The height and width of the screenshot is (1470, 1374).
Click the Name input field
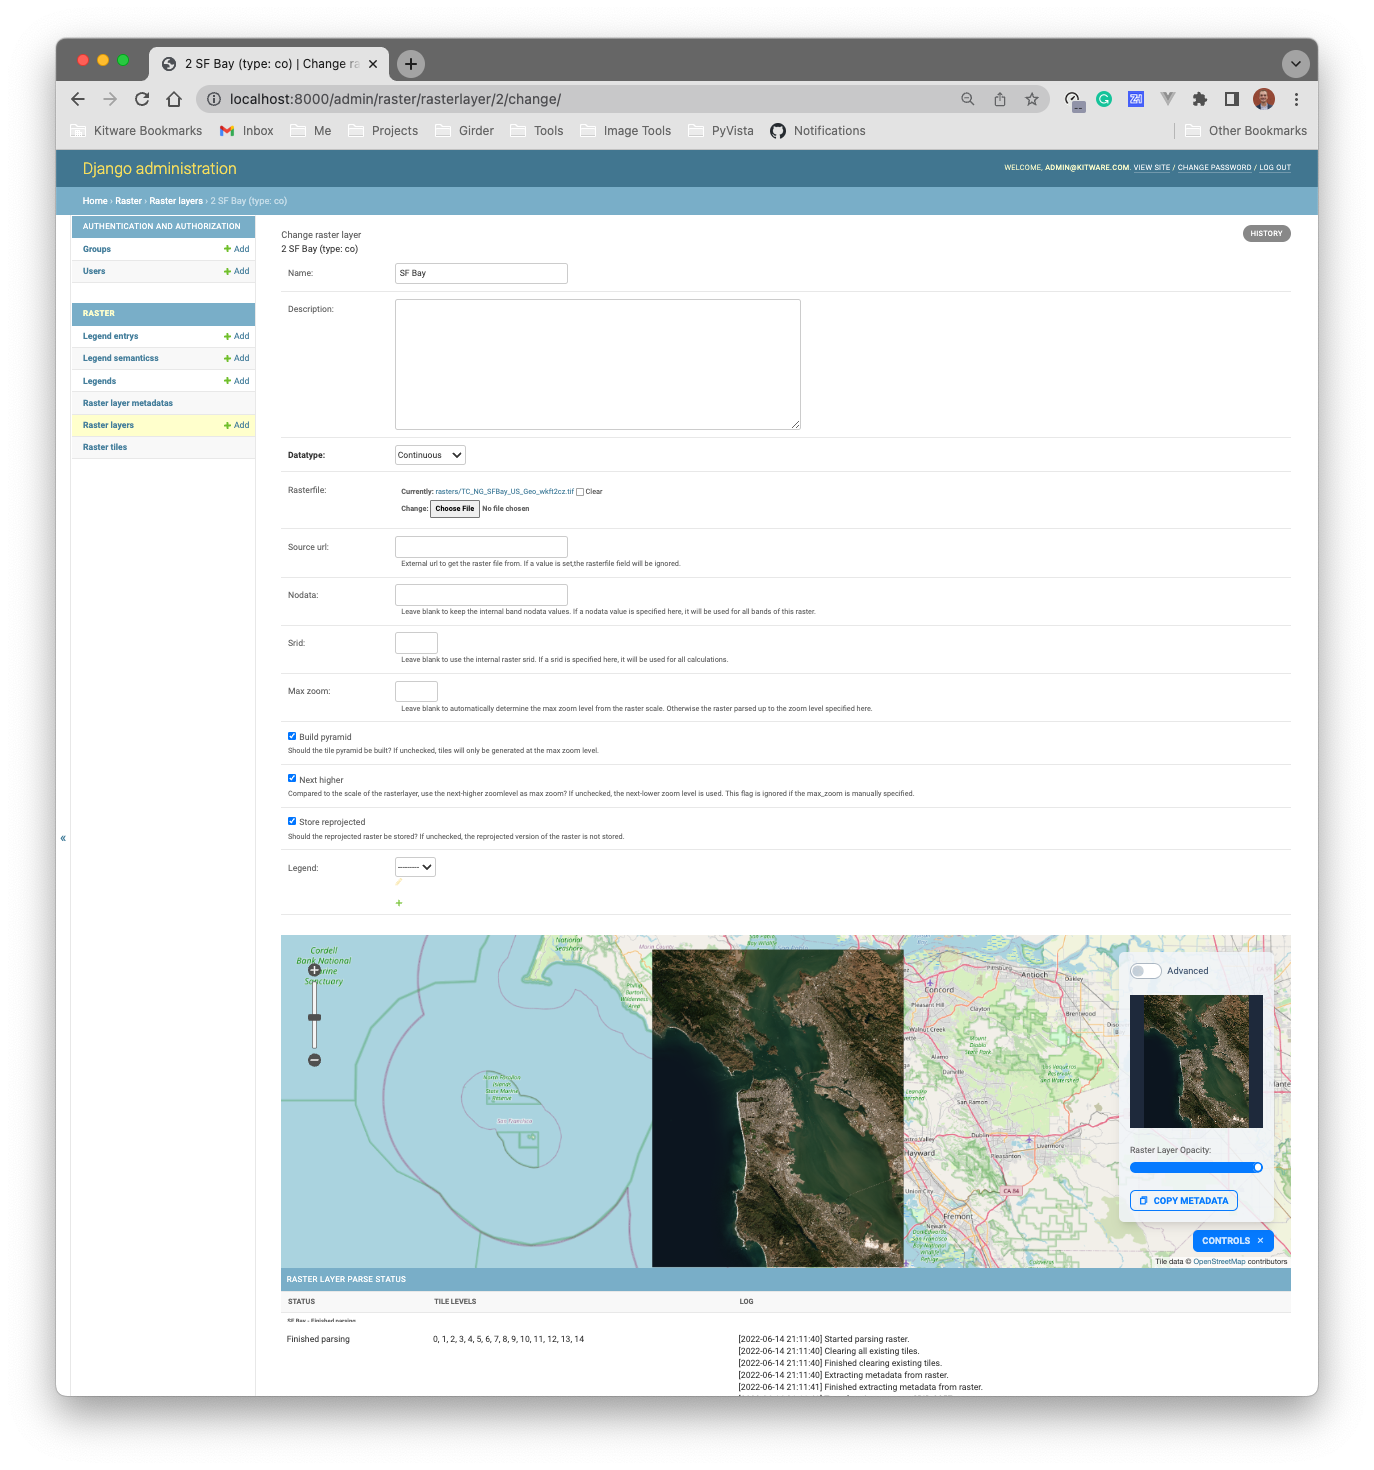tap(481, 273)
